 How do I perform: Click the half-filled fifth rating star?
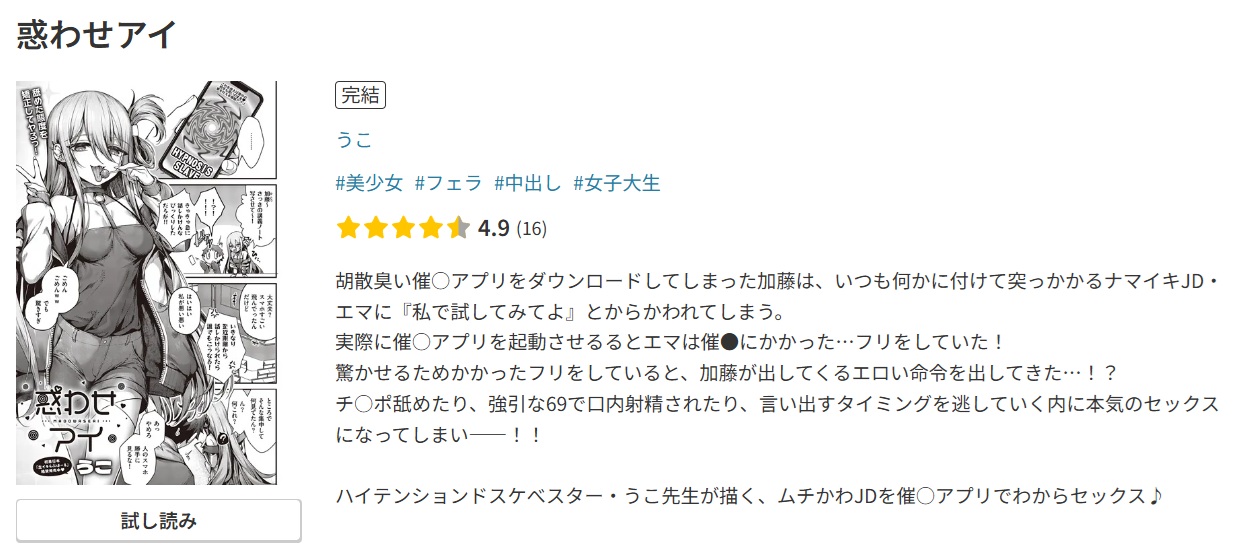(x=458, y=228)
